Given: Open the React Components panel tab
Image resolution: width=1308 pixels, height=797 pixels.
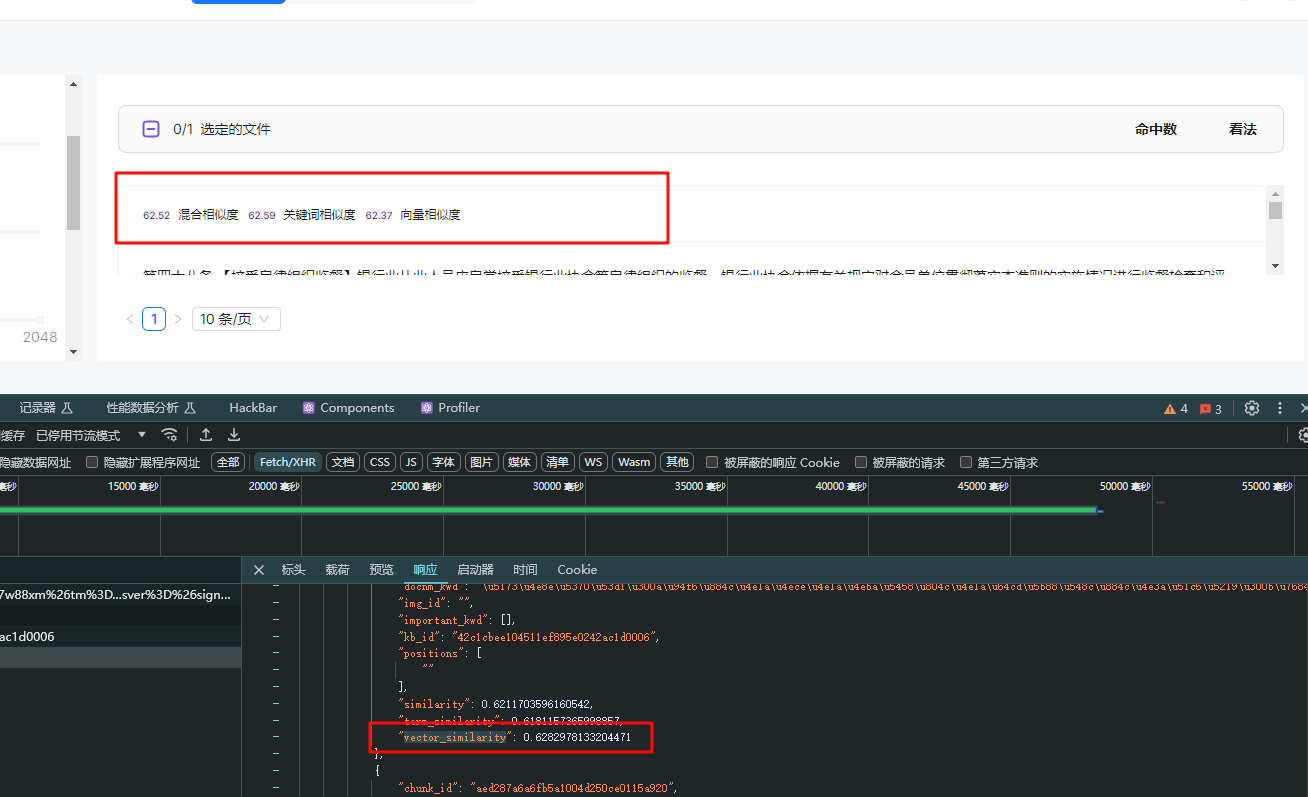Looking at the screenshot, I should tap(349, 408).
